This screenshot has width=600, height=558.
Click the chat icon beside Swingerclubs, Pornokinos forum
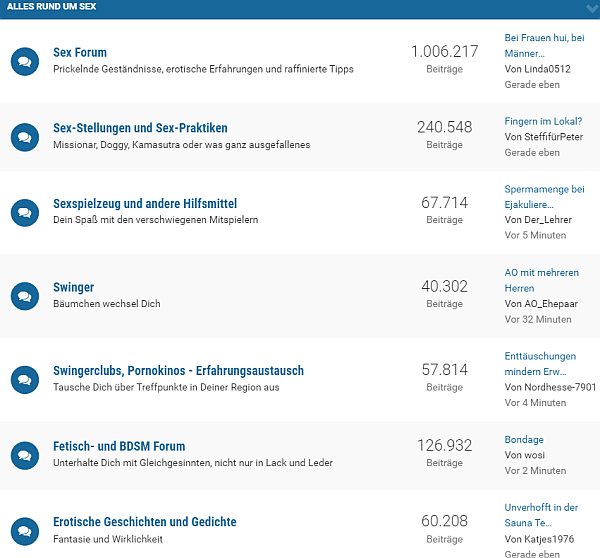[24, 379]
